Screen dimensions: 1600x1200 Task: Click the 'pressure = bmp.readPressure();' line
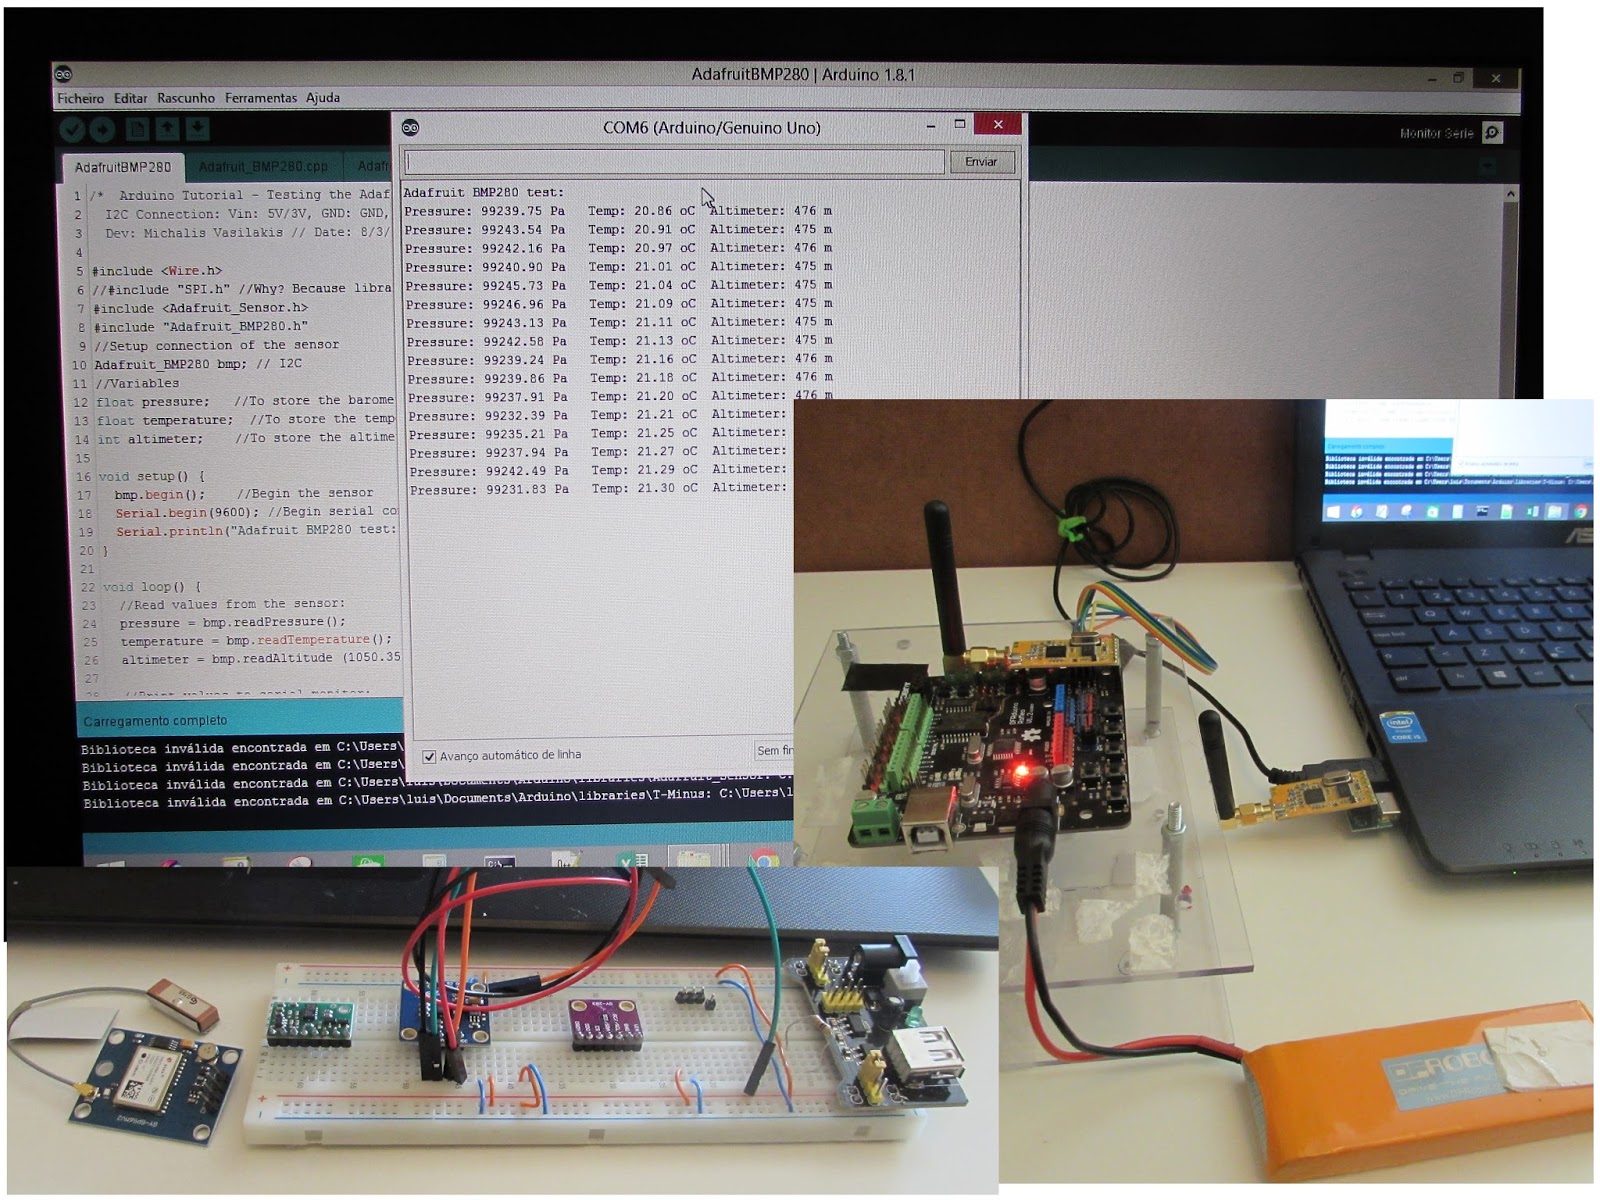point(233,622)
